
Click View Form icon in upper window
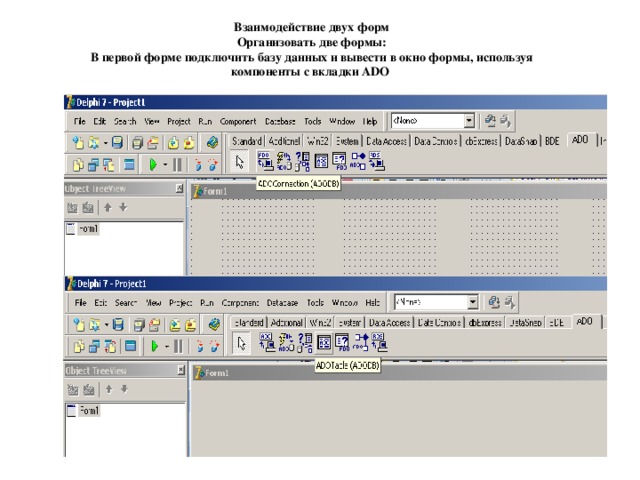[93, 164]
